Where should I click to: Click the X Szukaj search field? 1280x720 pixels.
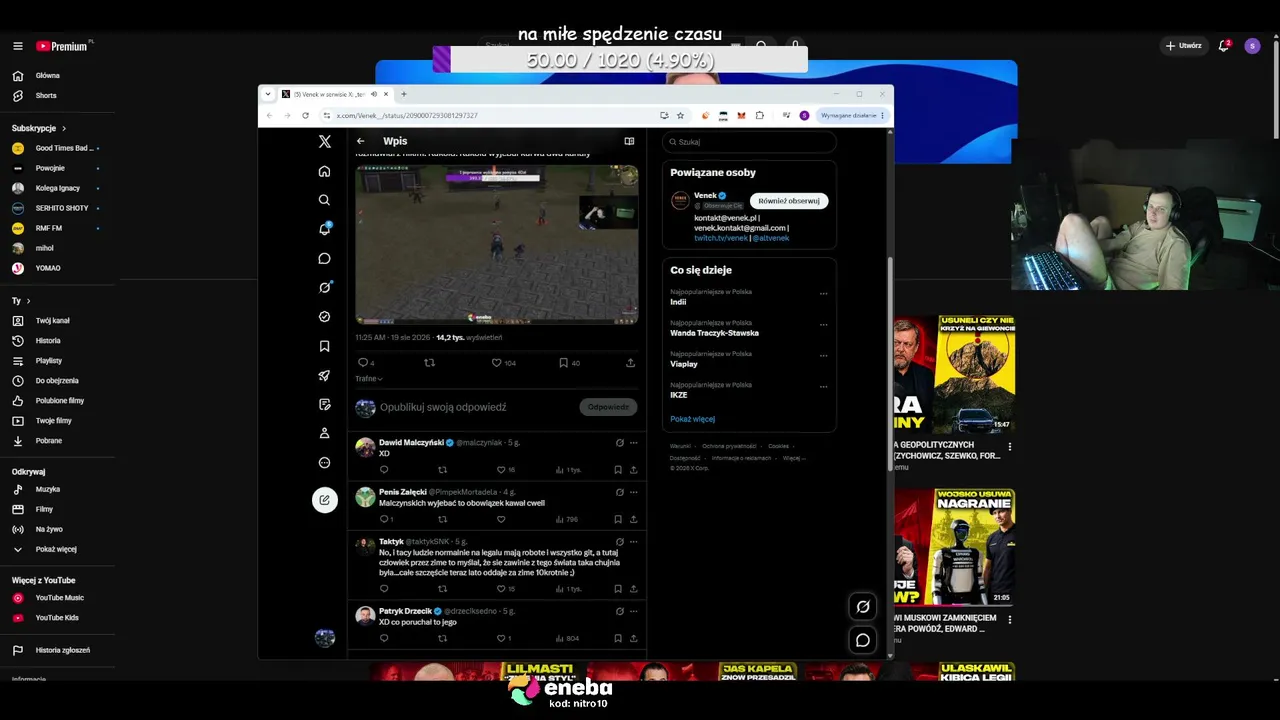click(x=750, y=142)
